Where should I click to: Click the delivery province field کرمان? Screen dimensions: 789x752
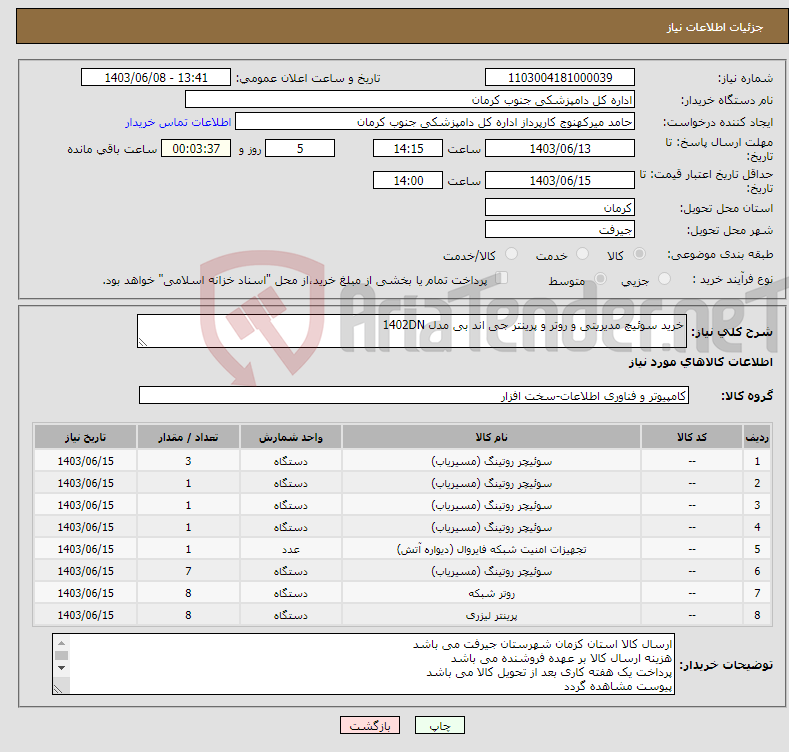(x=560, y=207)
